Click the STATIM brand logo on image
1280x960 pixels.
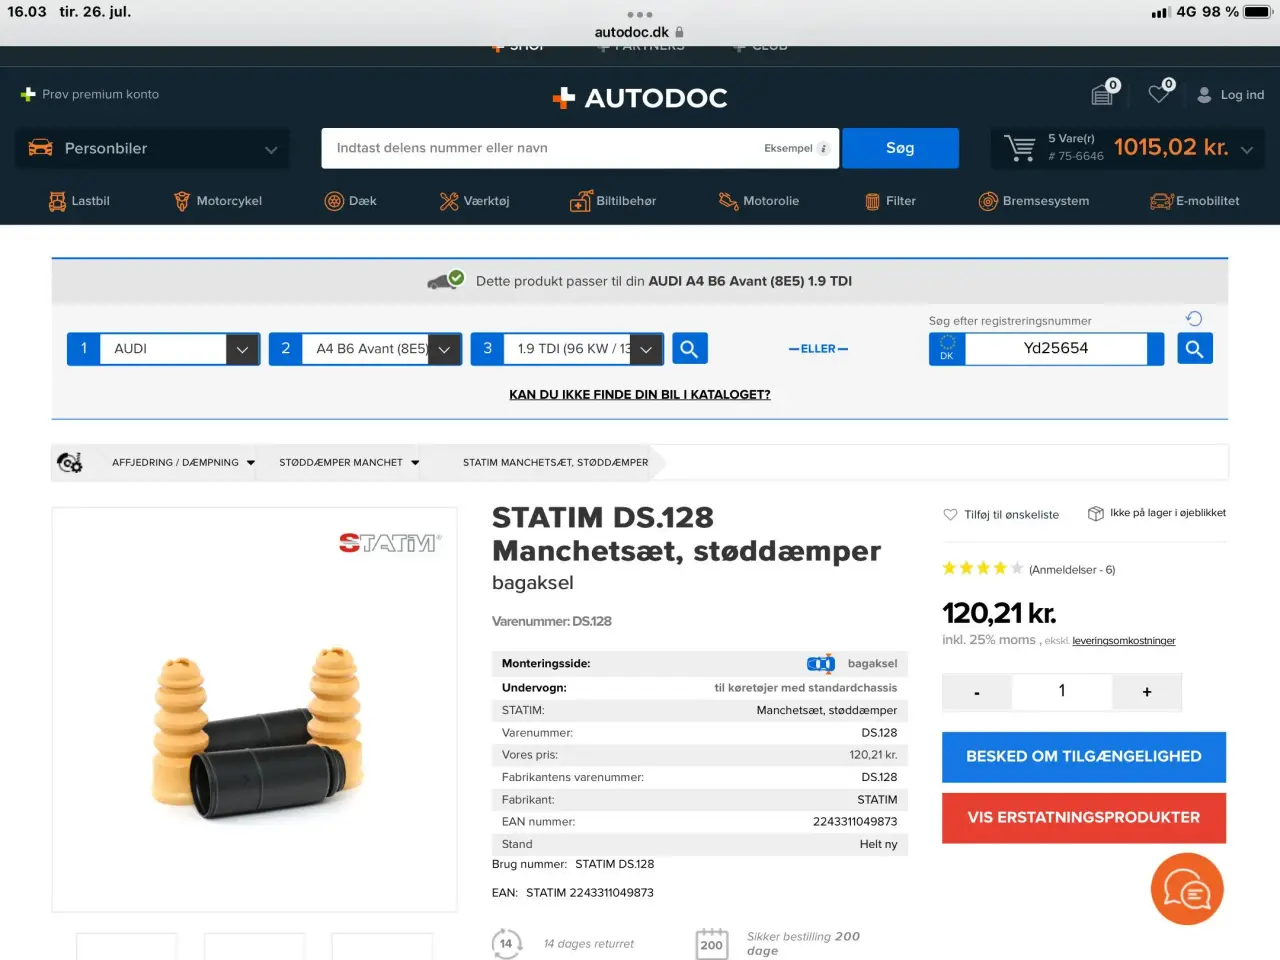click(390, 543)
